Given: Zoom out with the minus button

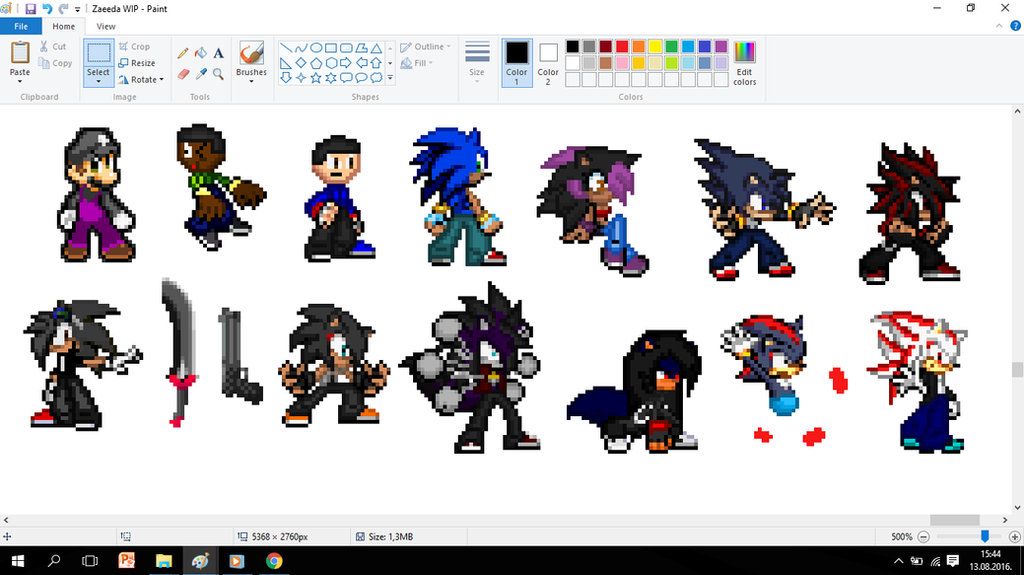Looking at the screenshot, I should pyautogui.click(x=923, y=536).
